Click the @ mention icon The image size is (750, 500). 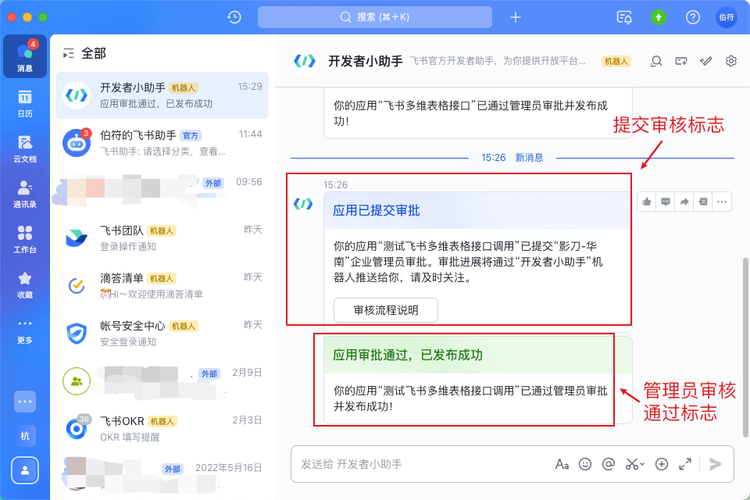(608, 464)
